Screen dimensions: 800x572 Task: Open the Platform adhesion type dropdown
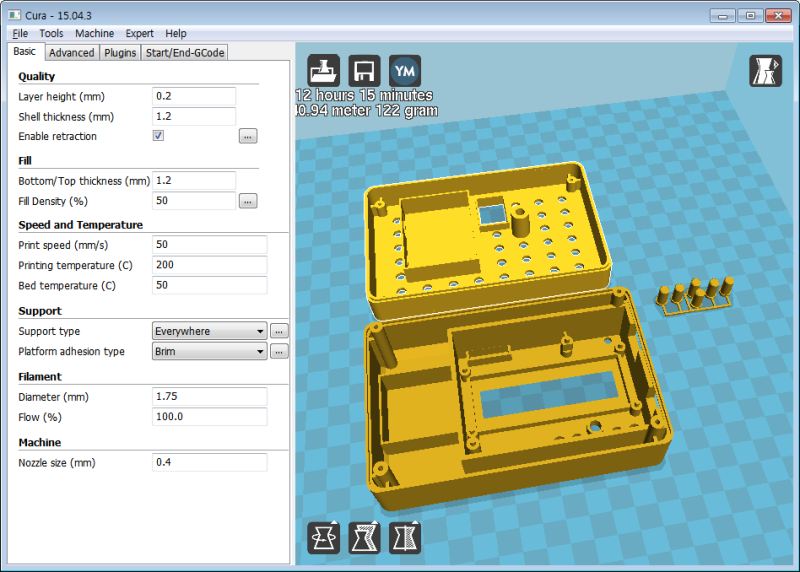tap(210, 351)
